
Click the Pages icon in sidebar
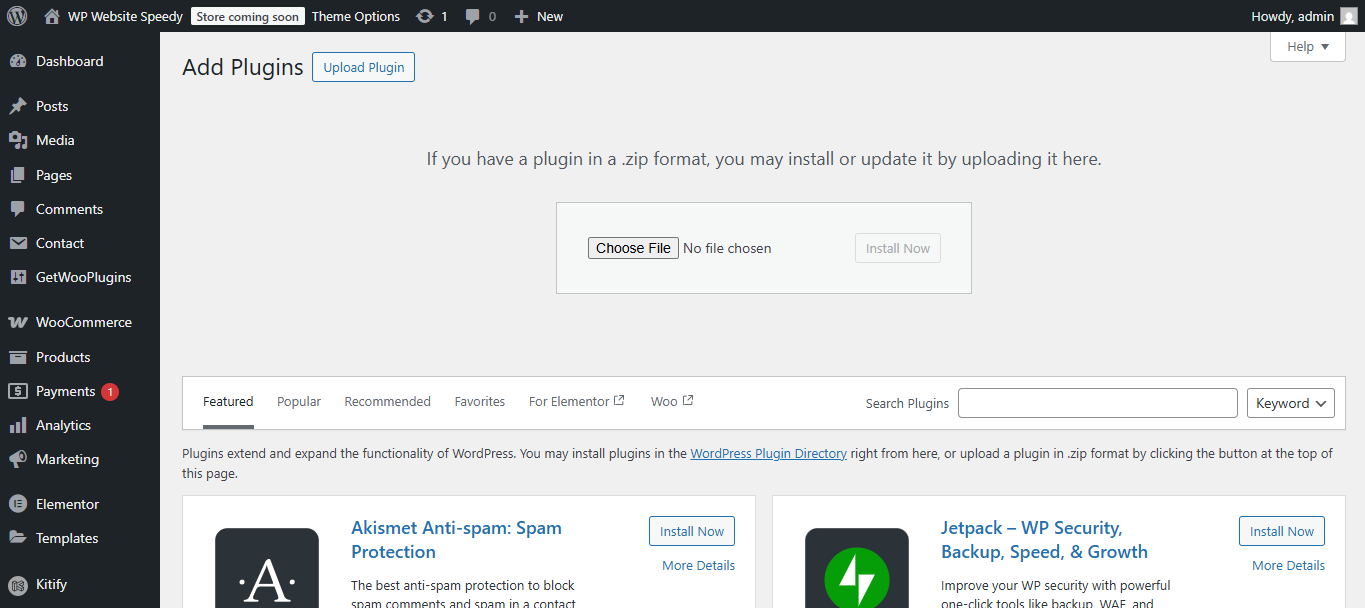tap(18, 175)
